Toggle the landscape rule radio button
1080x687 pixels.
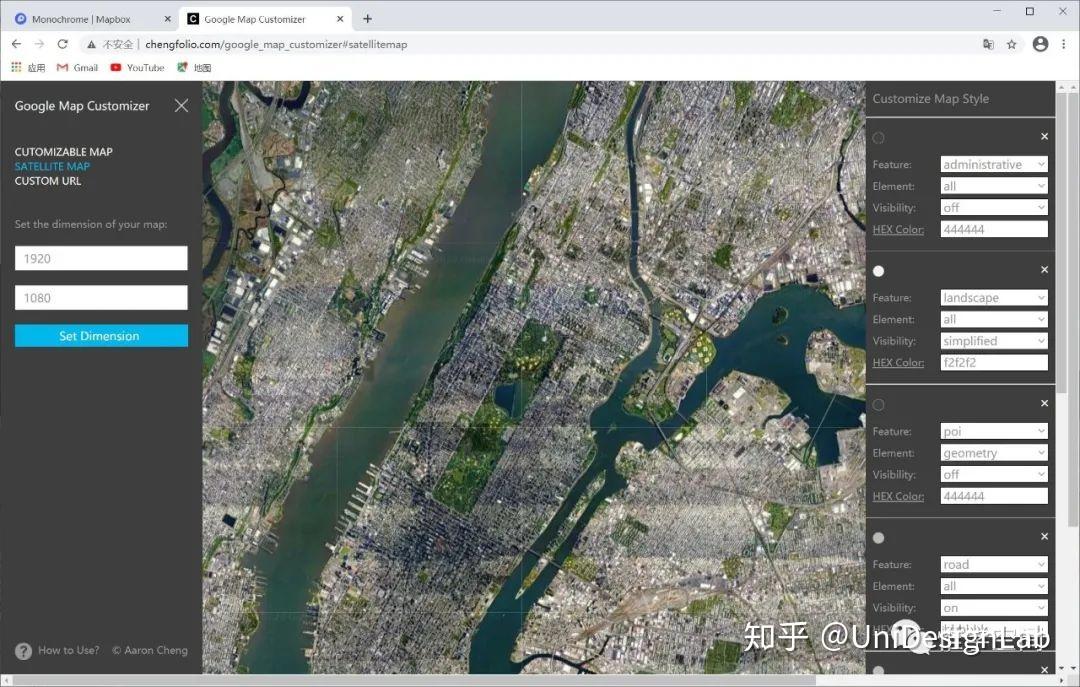878,271
